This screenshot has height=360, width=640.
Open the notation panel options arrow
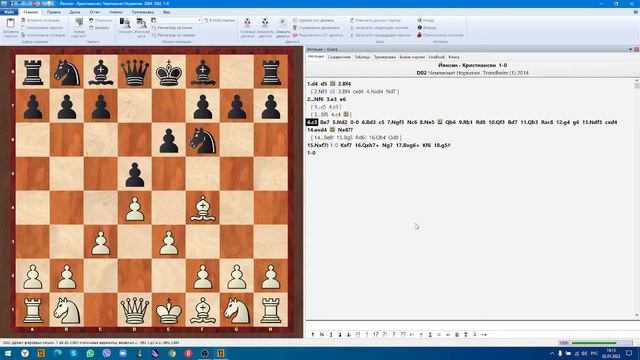630,49
